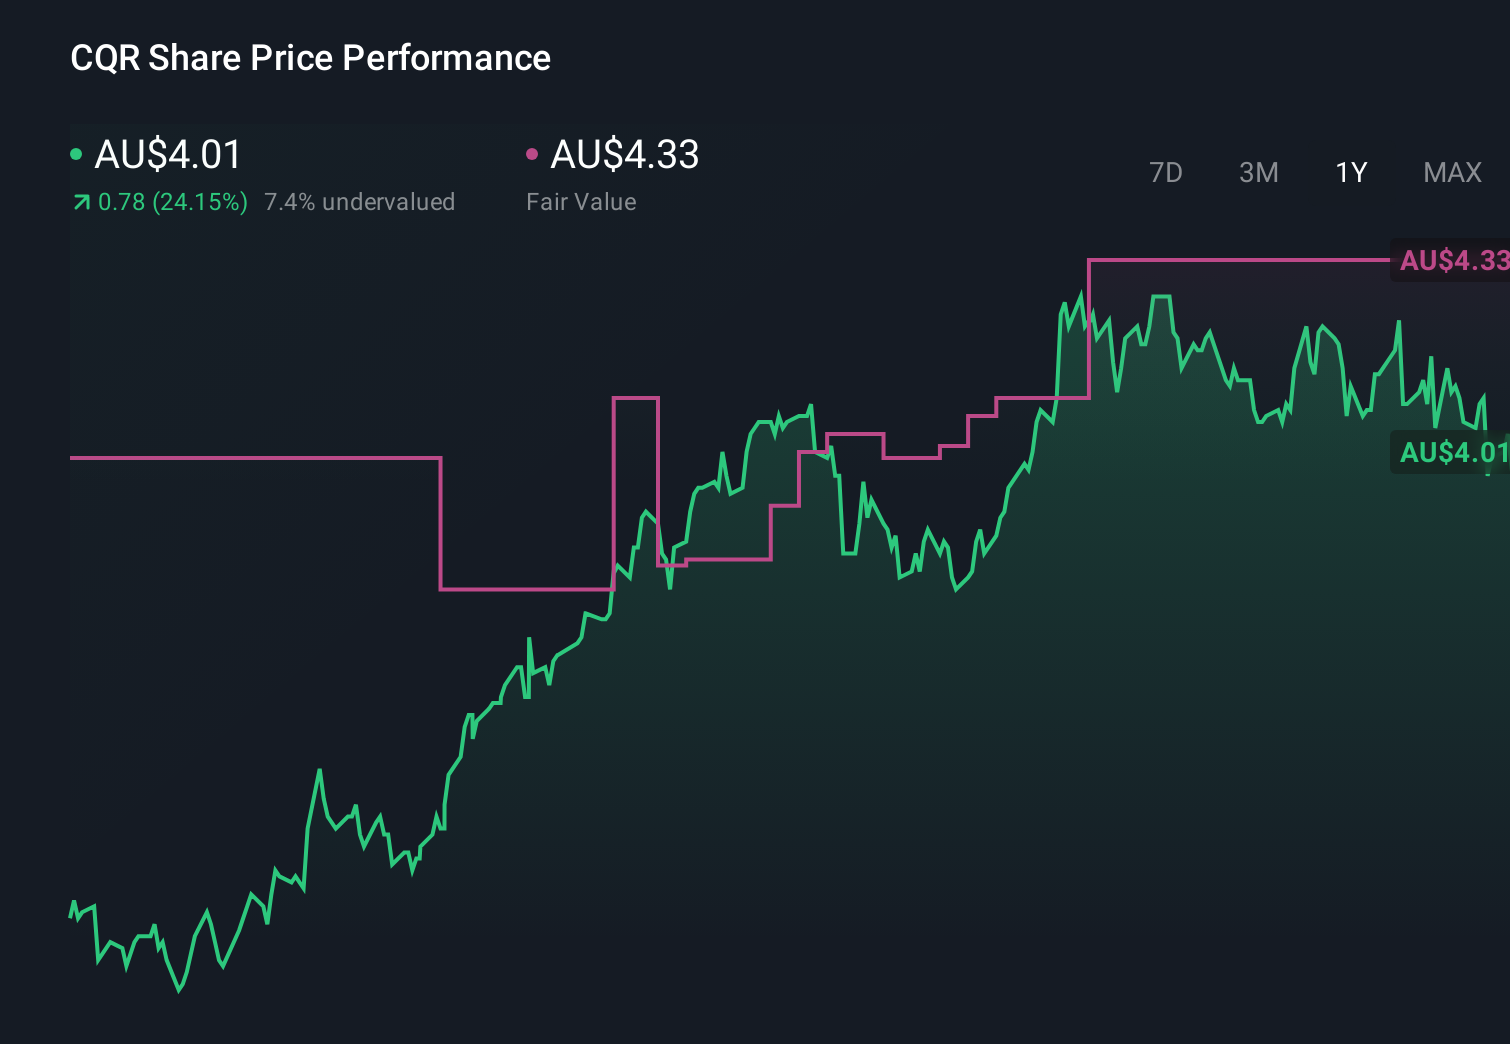
Task: Select the AU$4.33 Fair Value reading
Action: click(x=625, y=155)
